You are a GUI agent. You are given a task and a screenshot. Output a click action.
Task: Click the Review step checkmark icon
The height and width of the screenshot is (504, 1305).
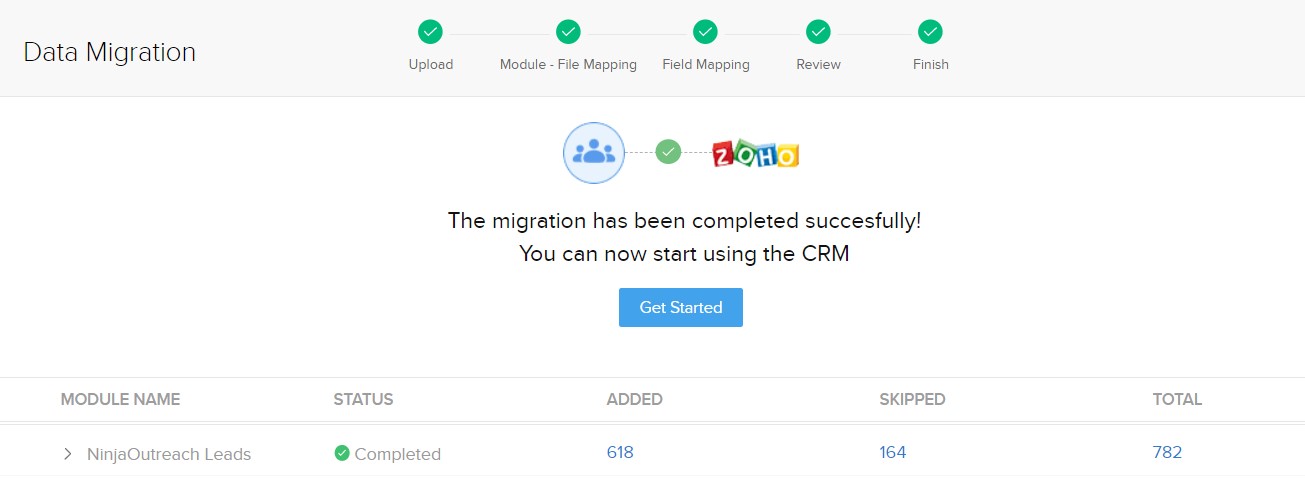pyautogui.click(x=818, y=32)
